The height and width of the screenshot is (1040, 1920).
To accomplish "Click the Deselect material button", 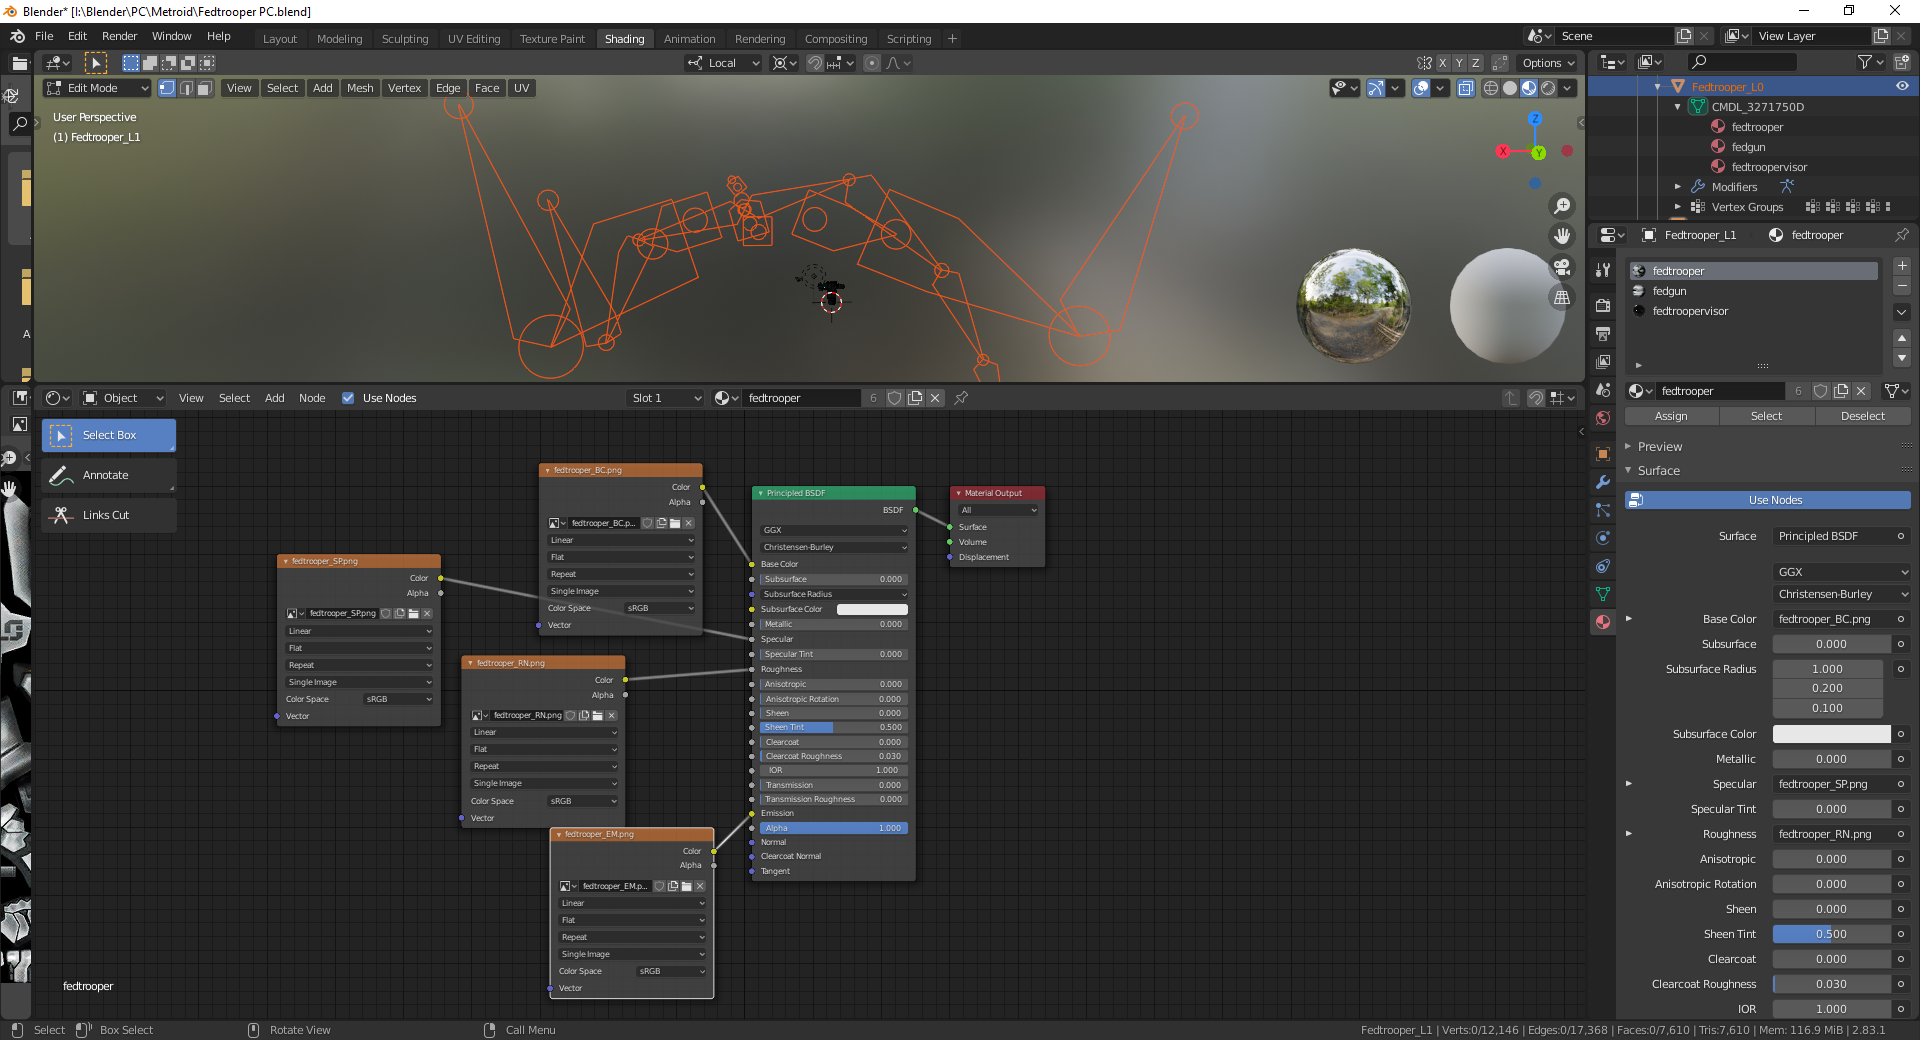I will click(1862, 416).
